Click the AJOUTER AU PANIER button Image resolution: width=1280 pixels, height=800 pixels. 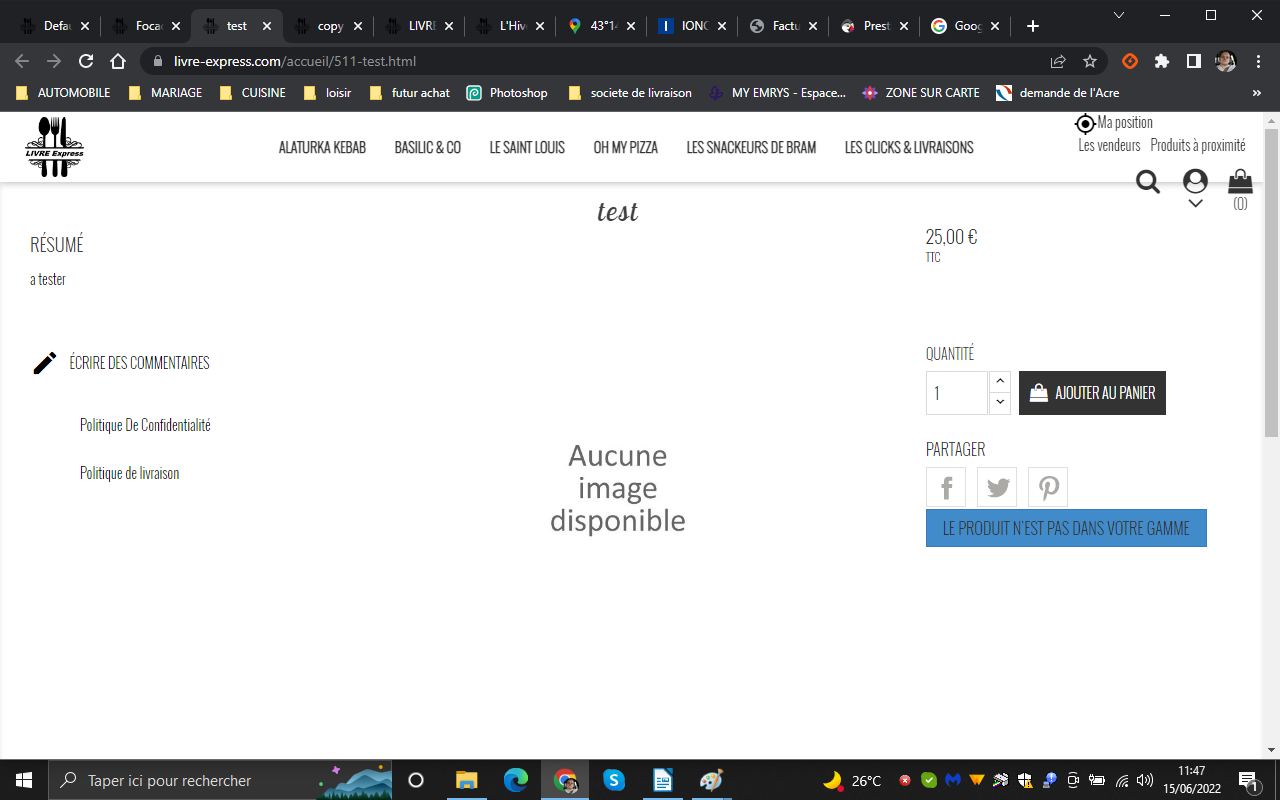tap(1092, 393)
